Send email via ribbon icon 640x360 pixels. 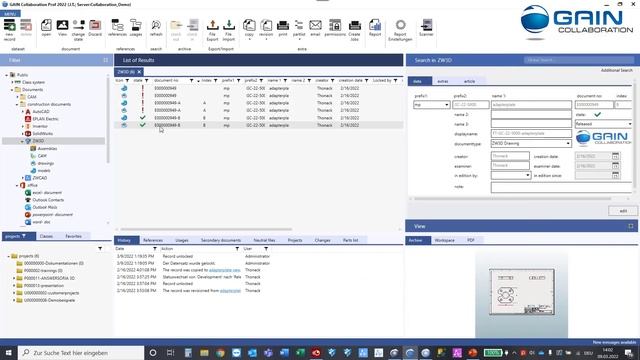click(x=315, y=28)
